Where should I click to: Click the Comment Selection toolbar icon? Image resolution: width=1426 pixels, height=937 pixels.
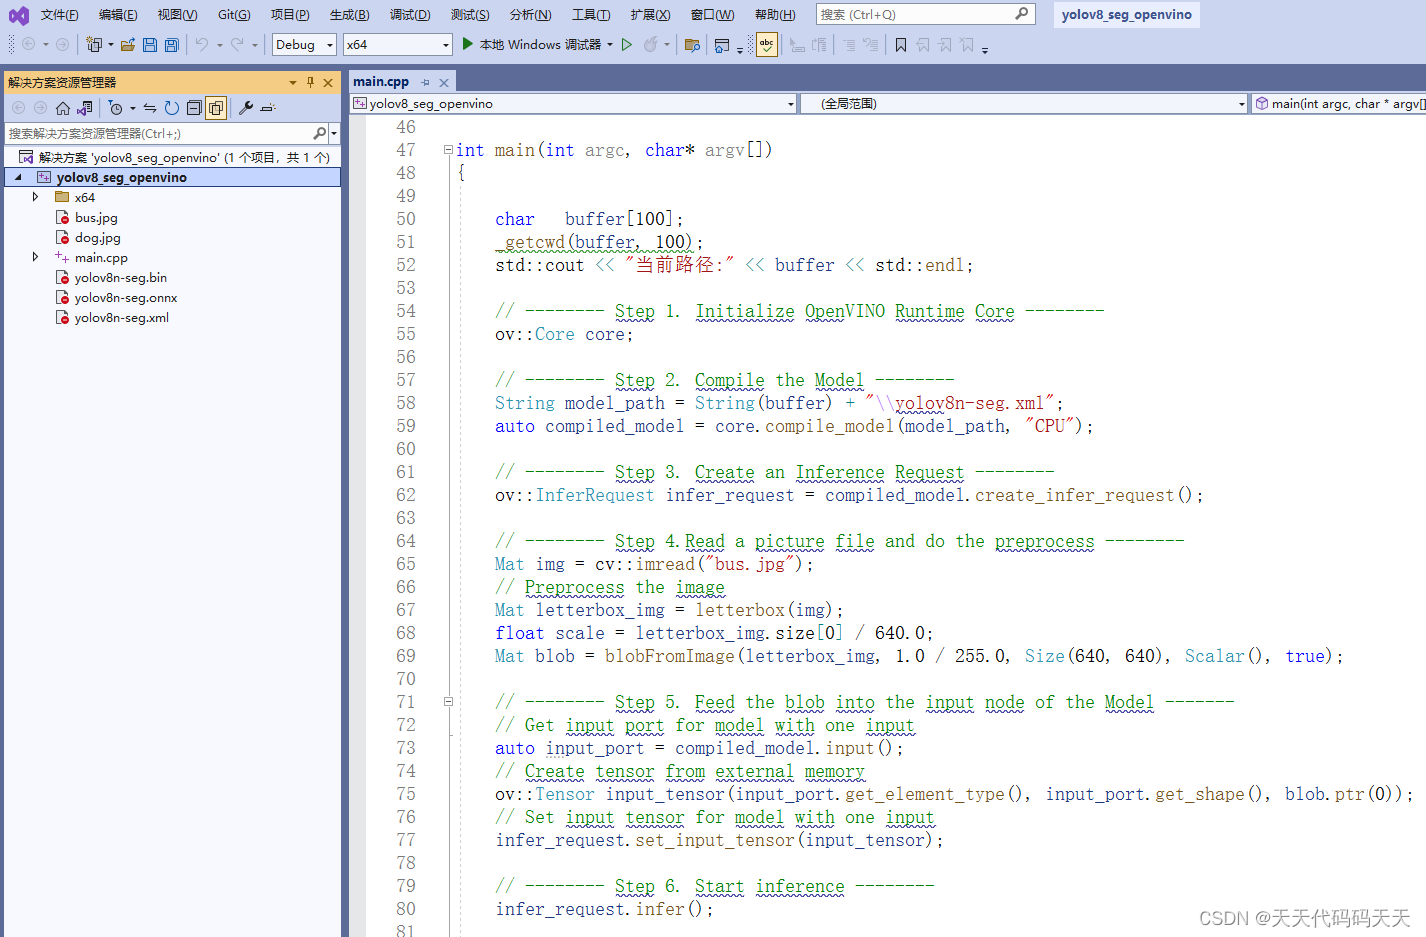[849, 44]
